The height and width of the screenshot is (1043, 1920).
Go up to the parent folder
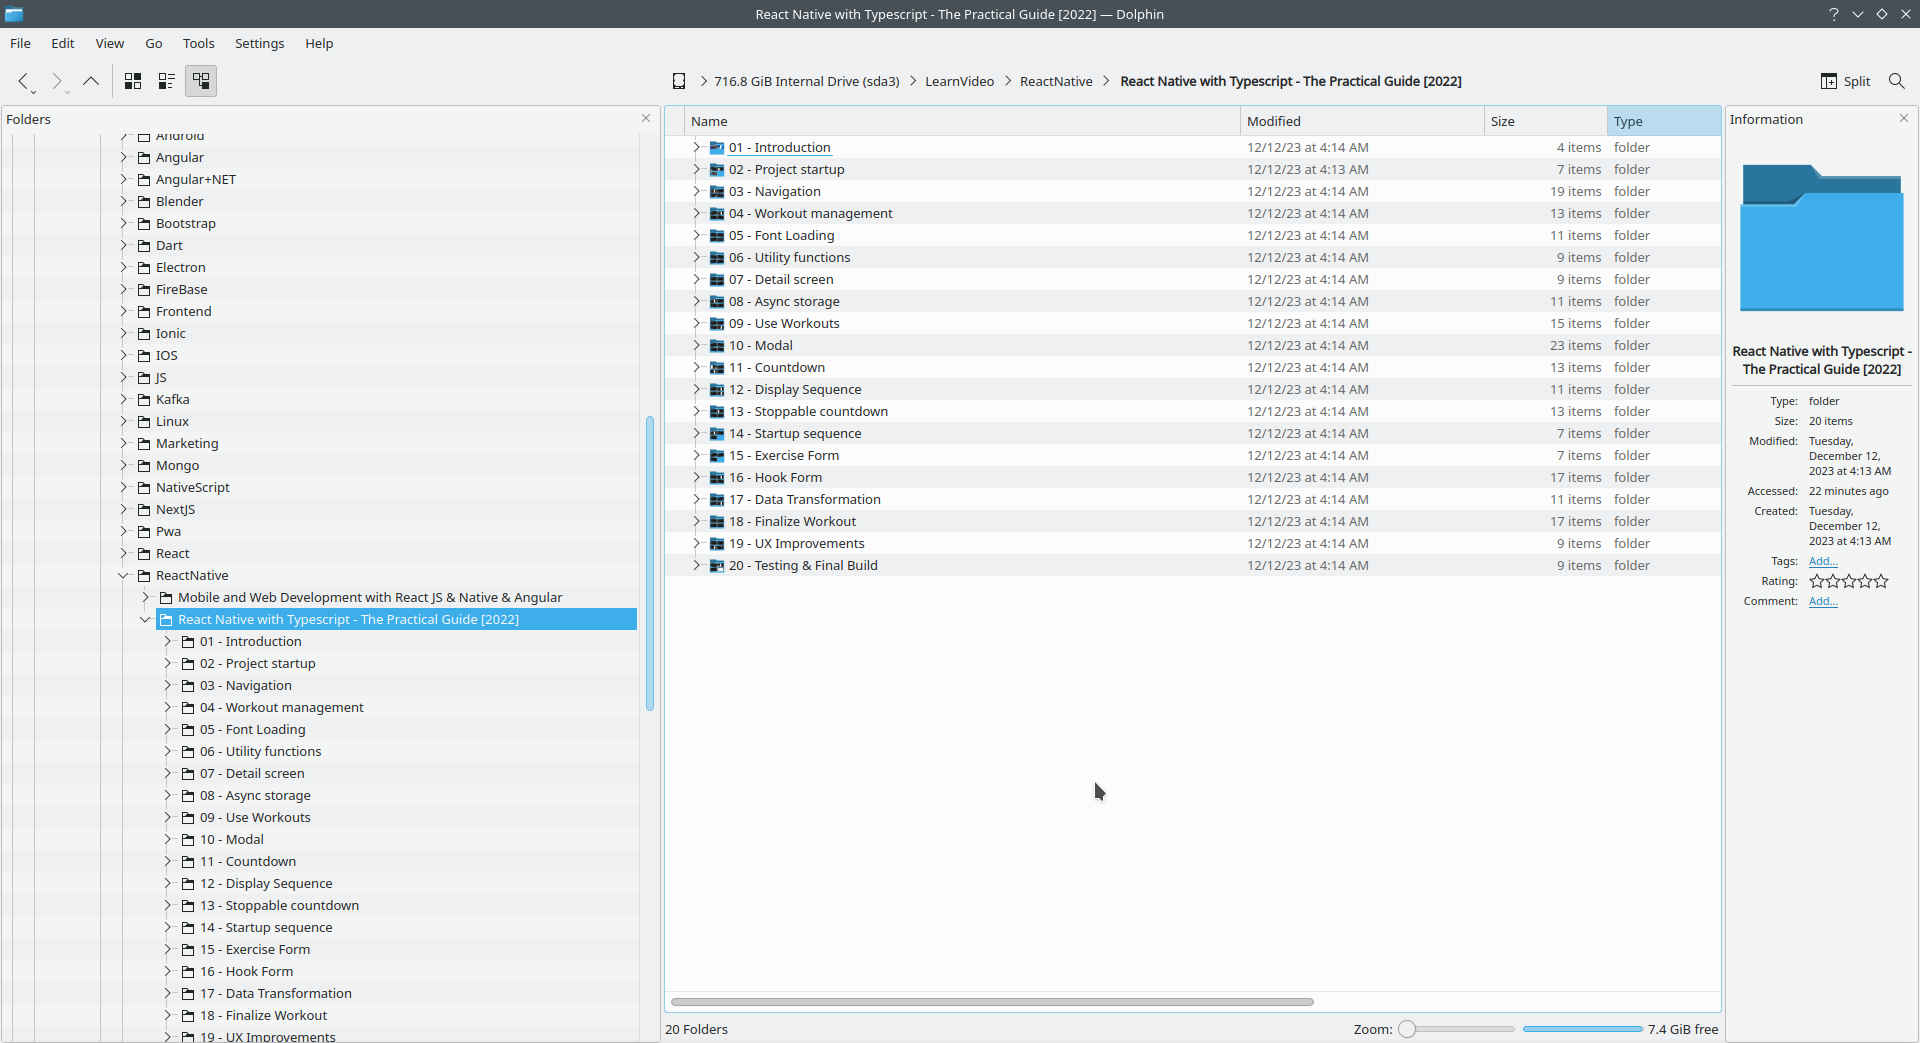click(x=91, y=81)
